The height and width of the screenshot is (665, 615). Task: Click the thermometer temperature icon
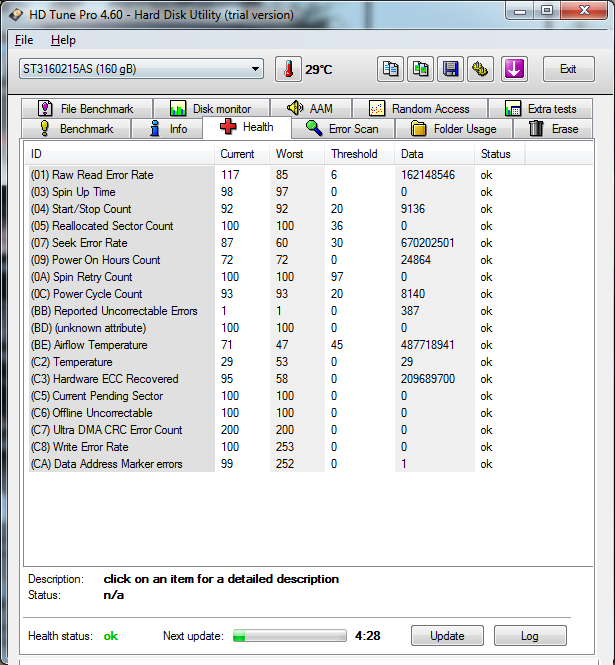tap(288, 69)
